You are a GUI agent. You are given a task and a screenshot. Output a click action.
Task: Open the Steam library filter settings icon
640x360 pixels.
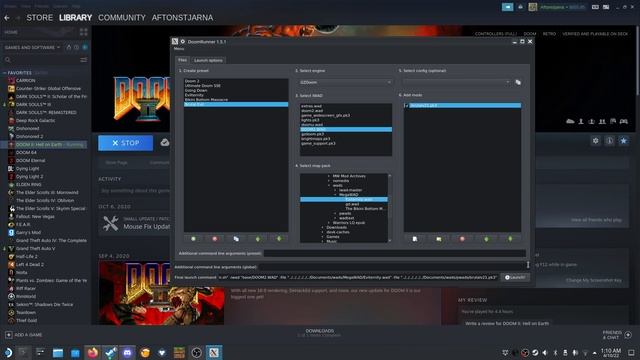pos(84,60)
